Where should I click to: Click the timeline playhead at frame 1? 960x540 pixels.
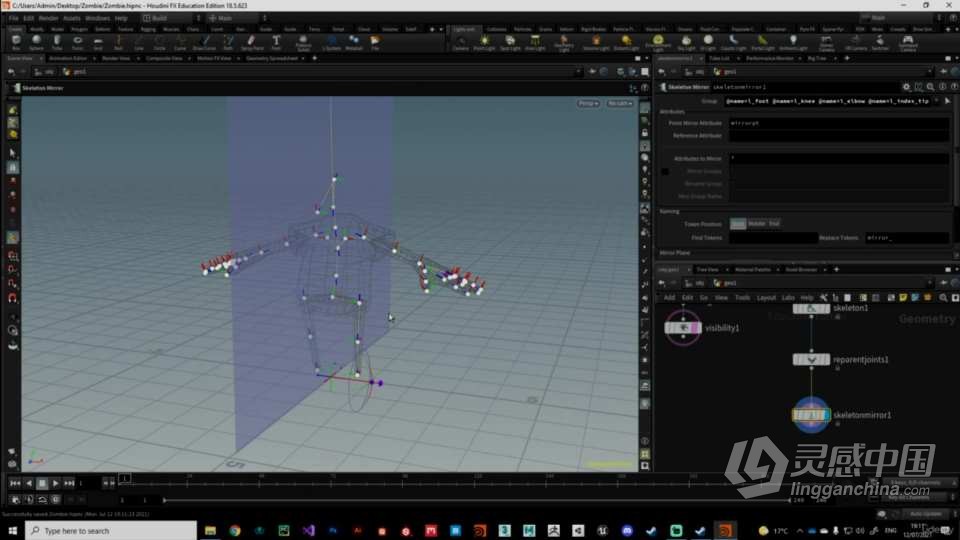coord(124,478)
